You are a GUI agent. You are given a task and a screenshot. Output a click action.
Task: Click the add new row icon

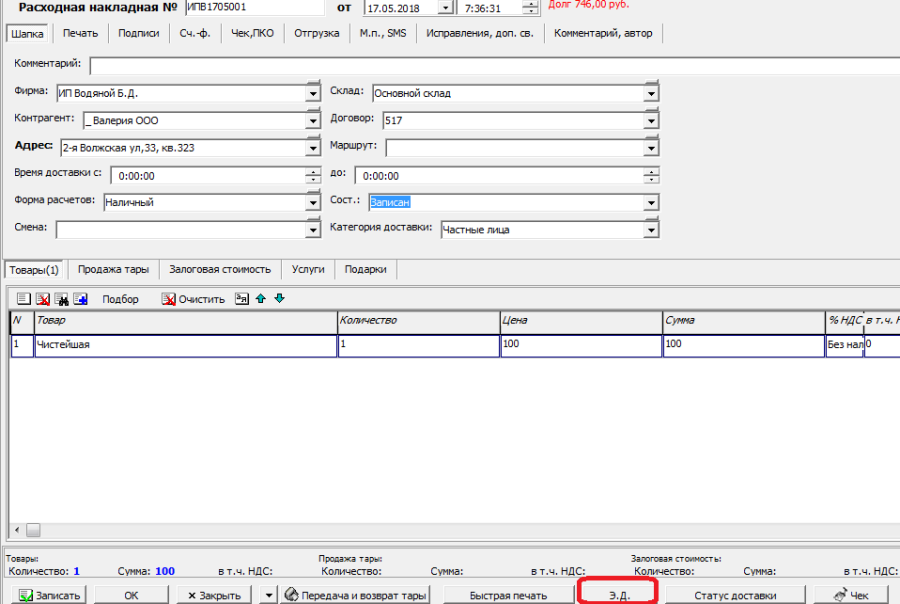point(24,299)
